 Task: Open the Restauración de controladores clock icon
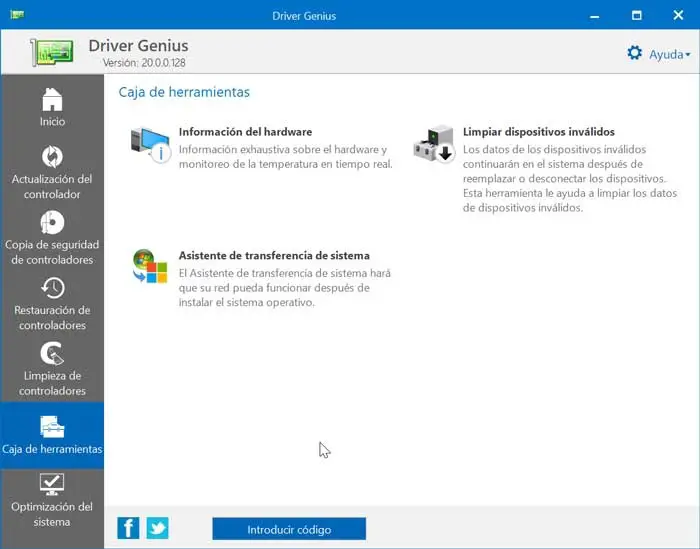[53, 288]
